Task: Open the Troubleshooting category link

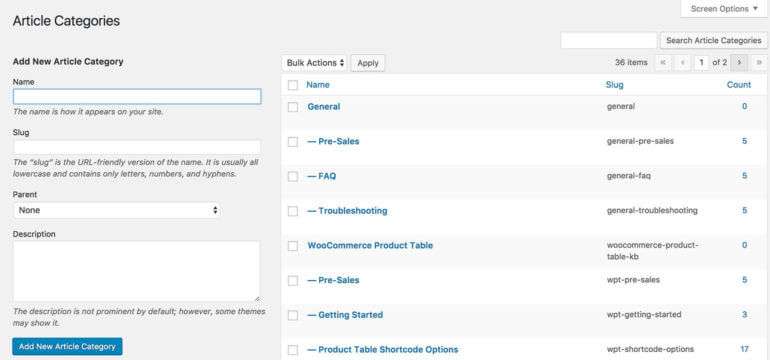Action: coord(347,211)
